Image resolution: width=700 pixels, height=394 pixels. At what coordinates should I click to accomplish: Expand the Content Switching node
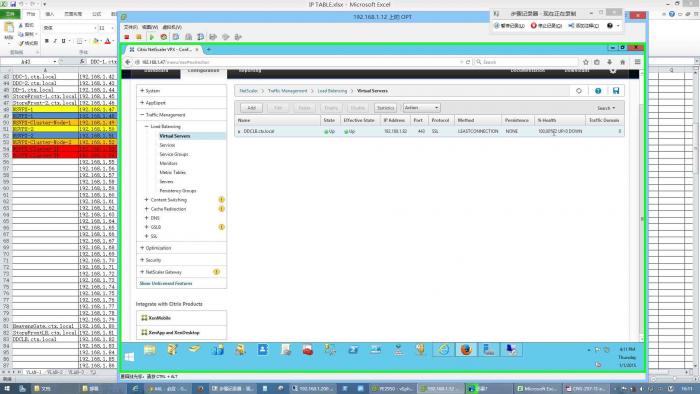[146, 200]
